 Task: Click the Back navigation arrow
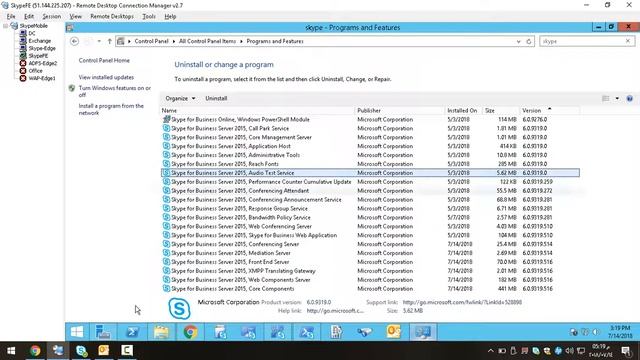click(x=74, y=41)
